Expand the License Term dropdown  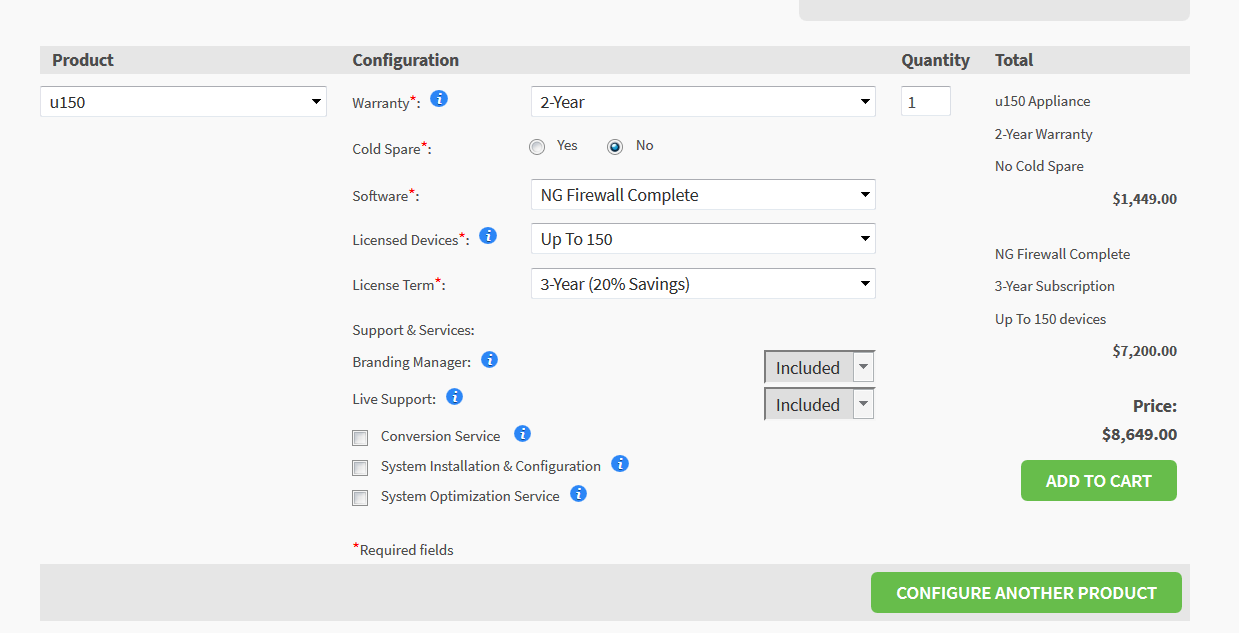(x=702, y=284)
